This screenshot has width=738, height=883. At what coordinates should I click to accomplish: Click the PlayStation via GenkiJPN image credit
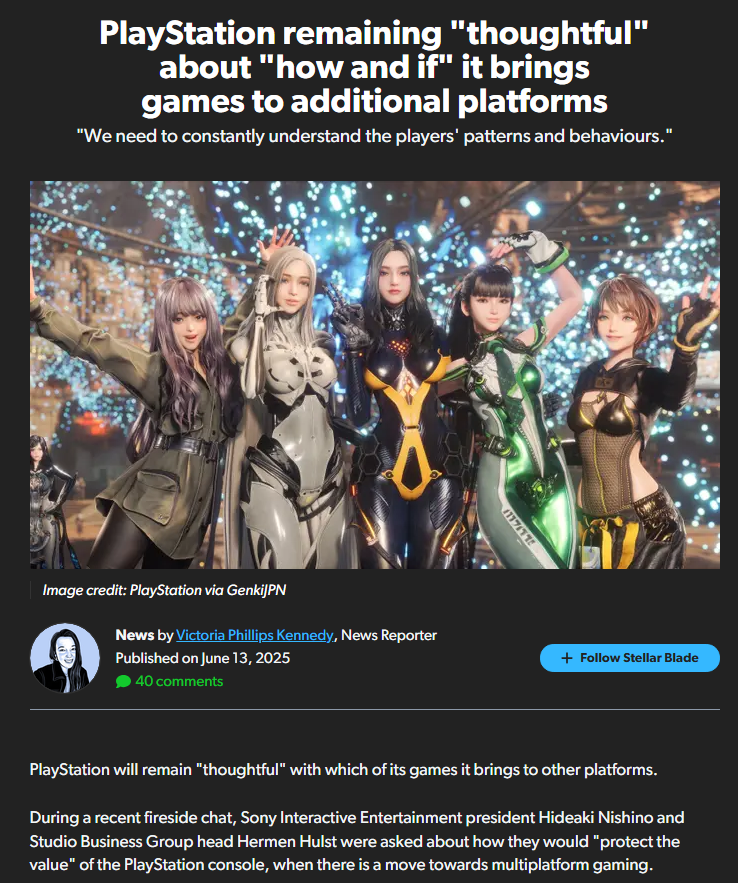point(164,590)
